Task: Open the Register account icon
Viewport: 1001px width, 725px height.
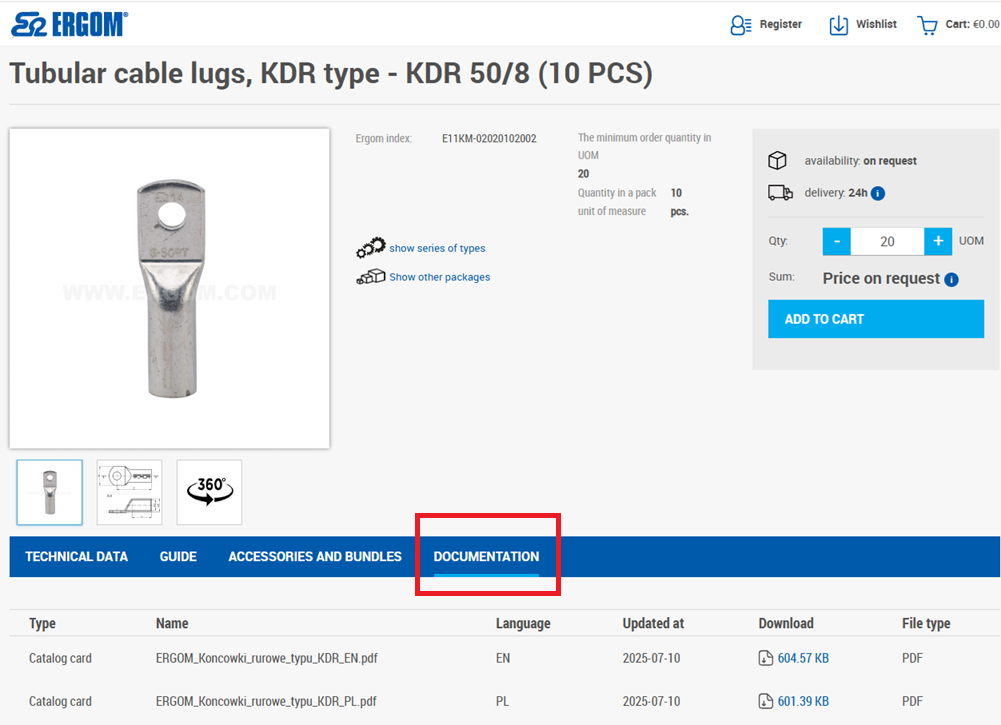Action: [x=740, y=25]
